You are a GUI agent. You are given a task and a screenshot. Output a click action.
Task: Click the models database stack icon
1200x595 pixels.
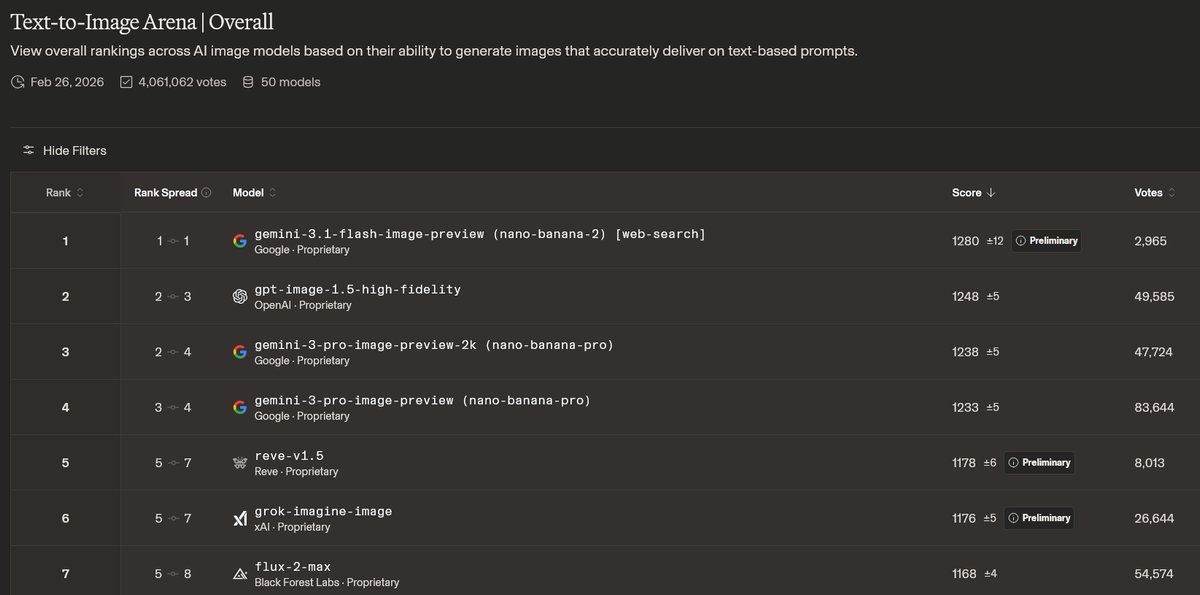pyautogui.click(x=248, y=82)
